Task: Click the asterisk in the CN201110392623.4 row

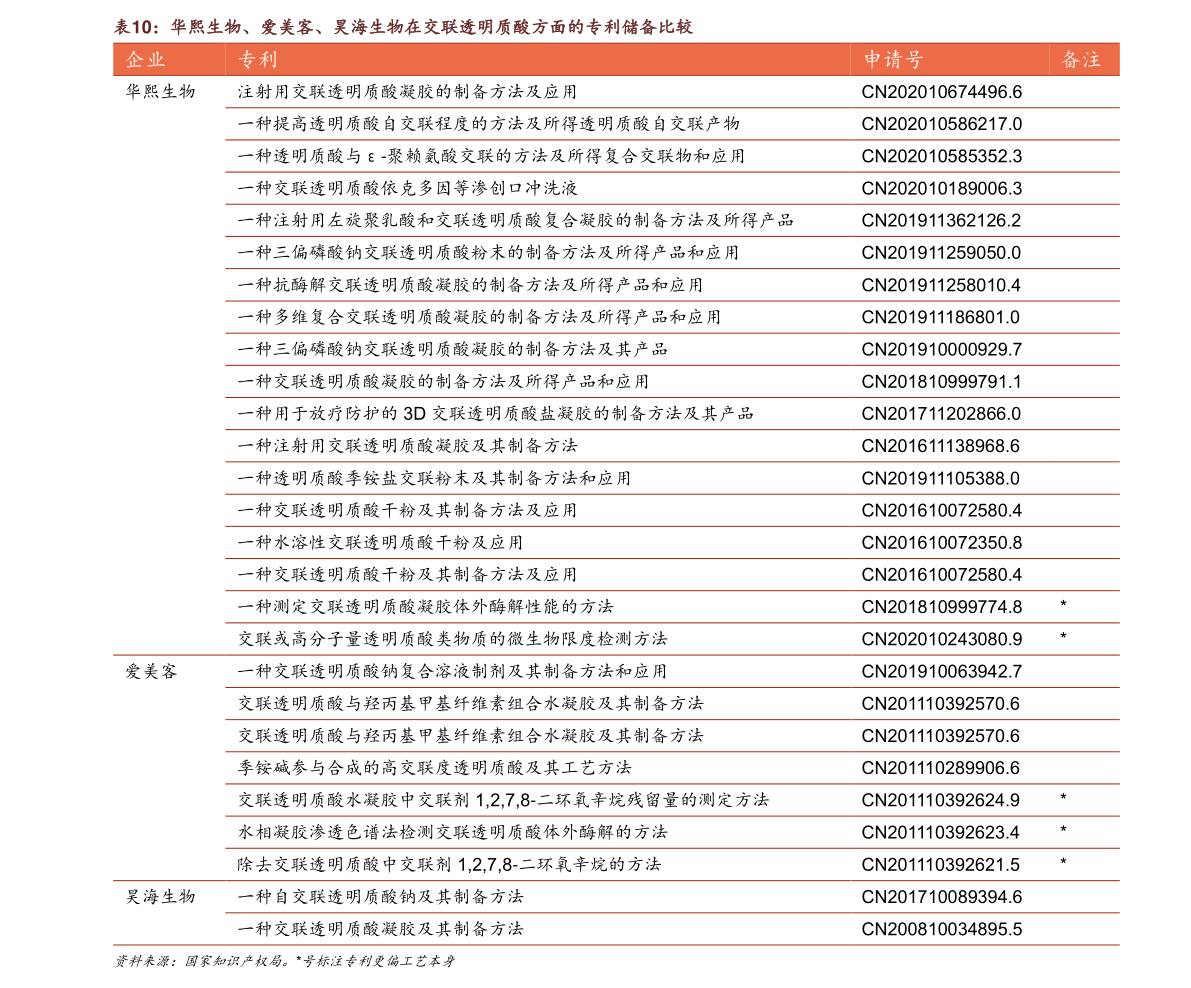Action: point(1063,829)
